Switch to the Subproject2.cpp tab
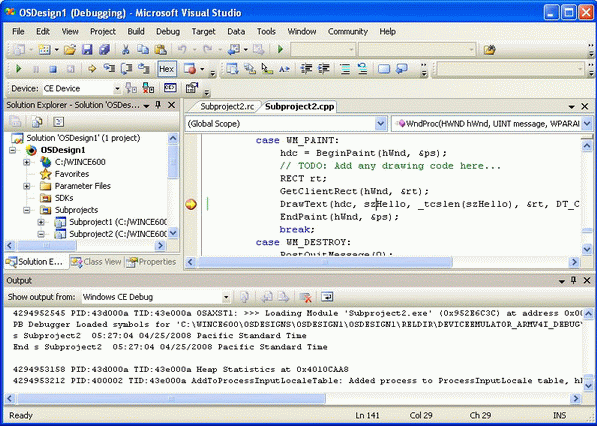The height and width of the screenshot is (426, 597). (x=300, y=107)
